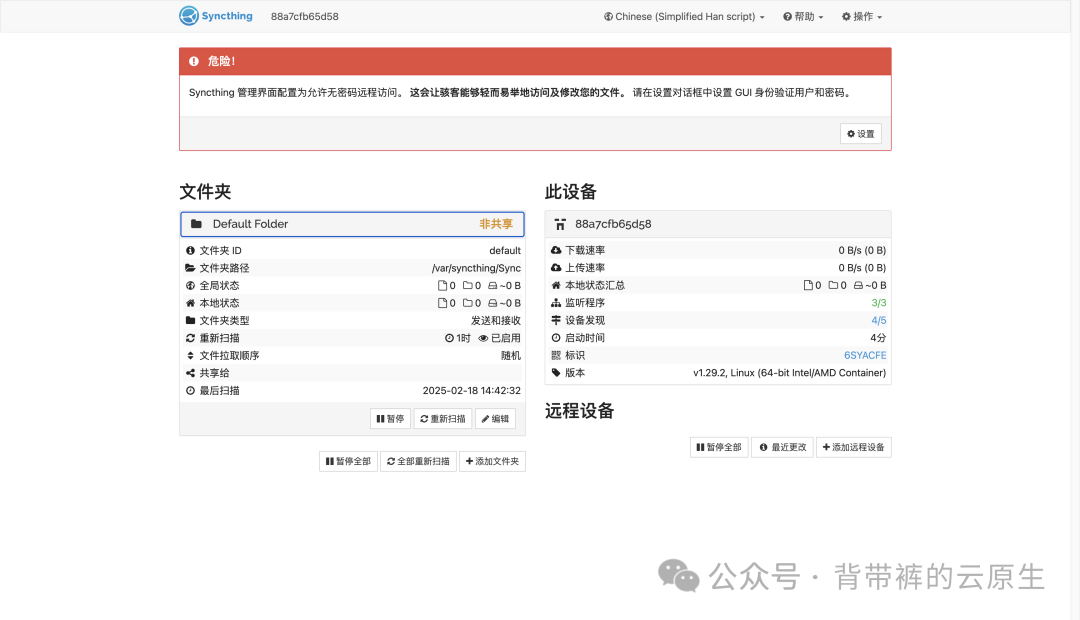Click the folder icon beside Default Folder

[x=196, y=224]
